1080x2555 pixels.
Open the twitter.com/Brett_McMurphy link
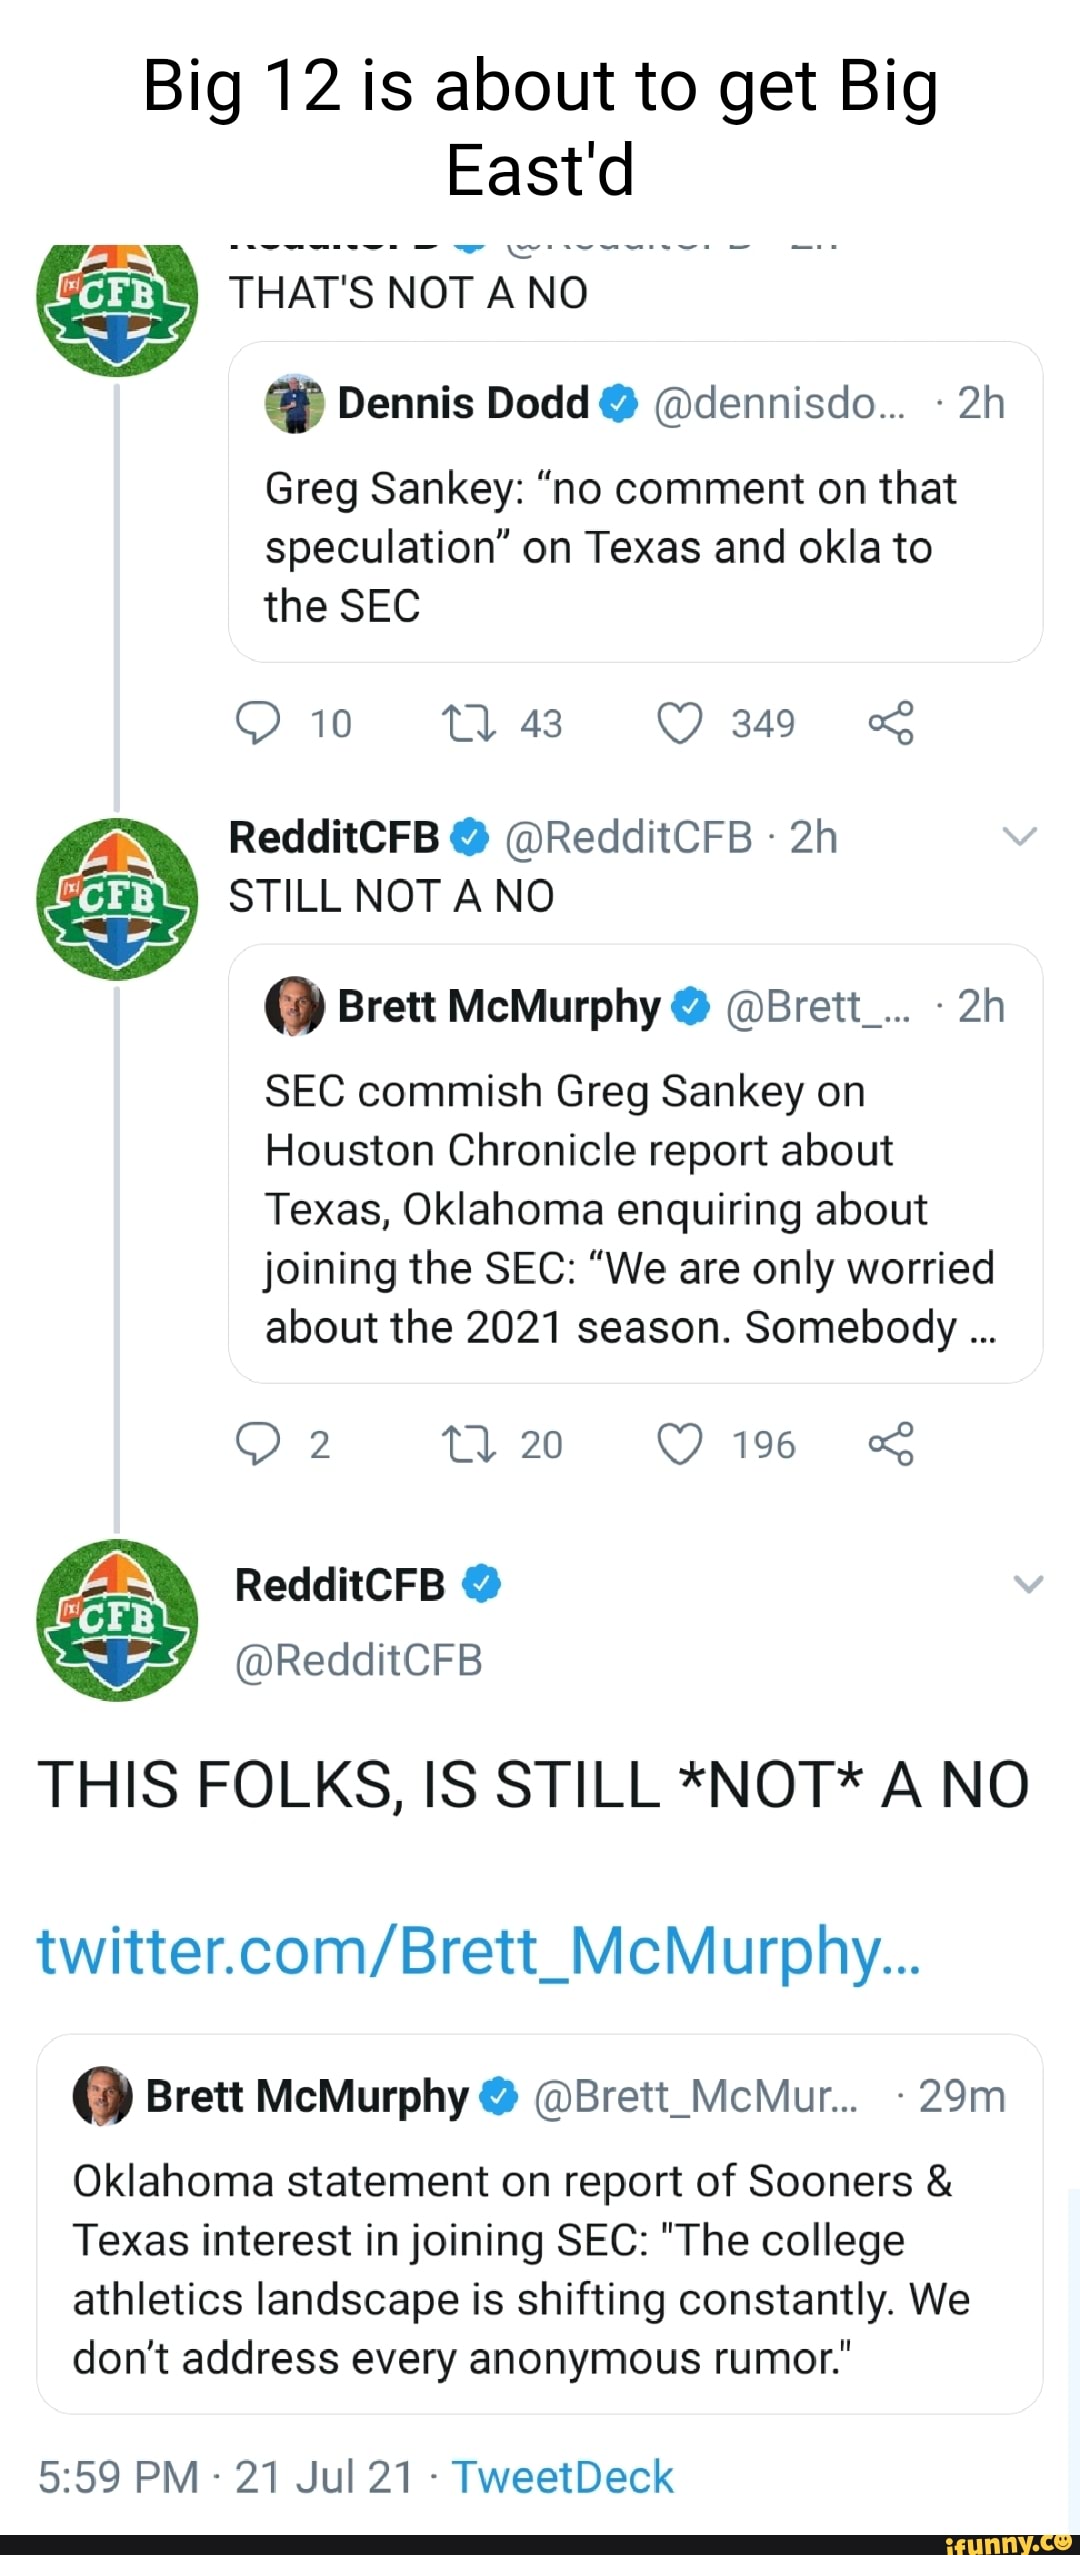click(478, 1951)
